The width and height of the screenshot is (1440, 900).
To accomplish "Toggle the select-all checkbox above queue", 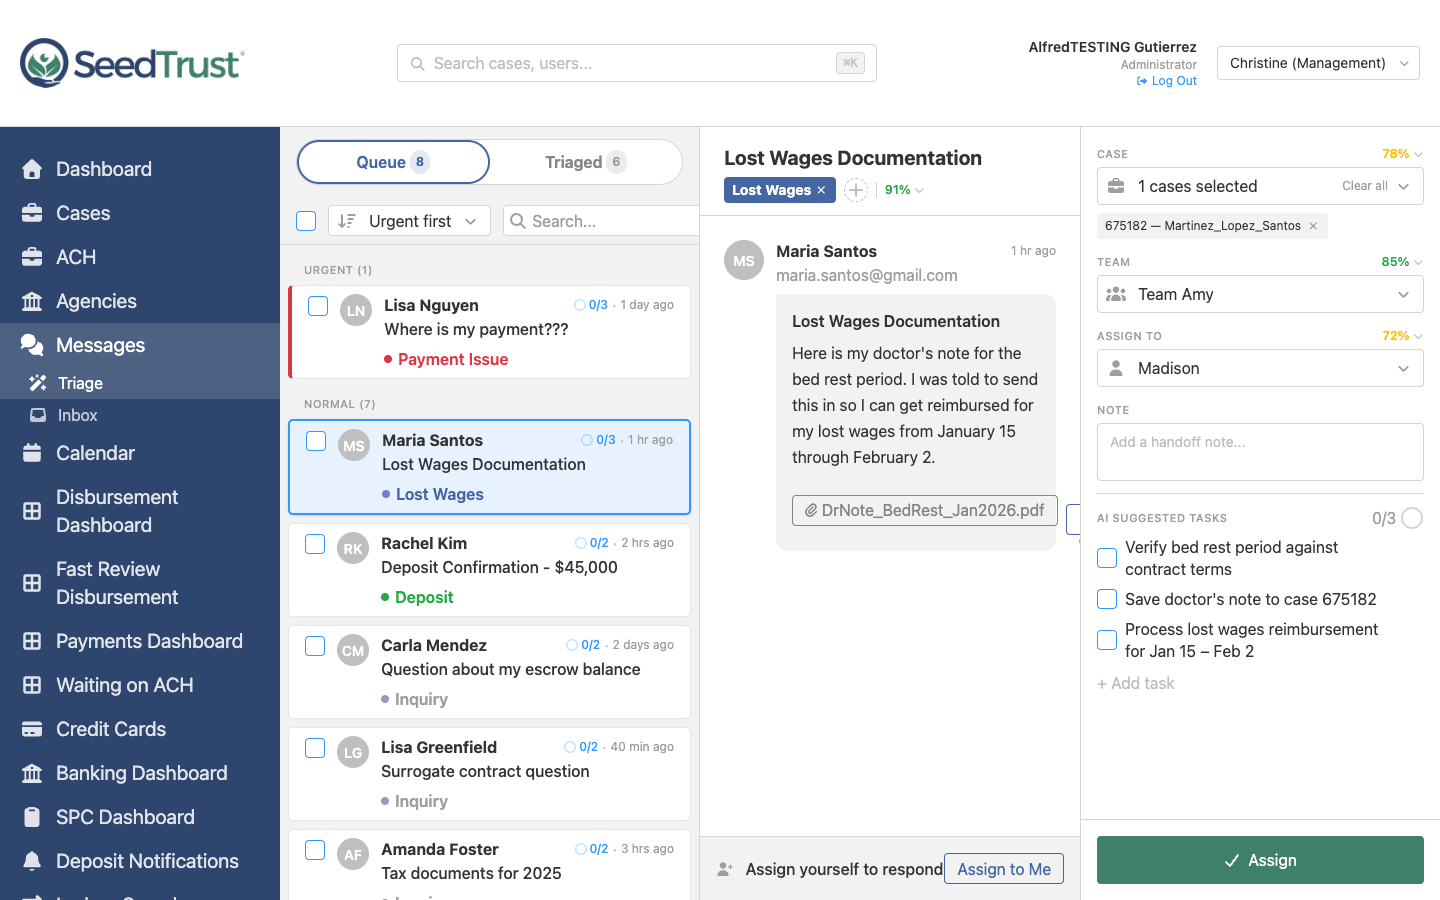I will pyautogui.click(x=307, y=221).
